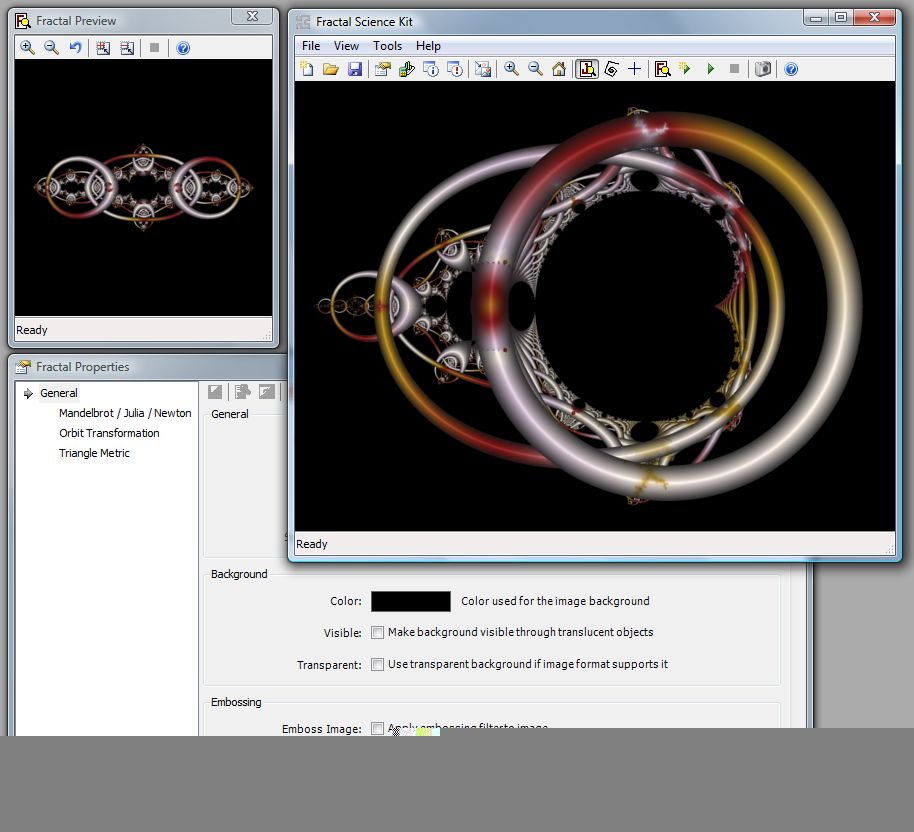Click the camera snapshot toolbar icon

point(762,68)
